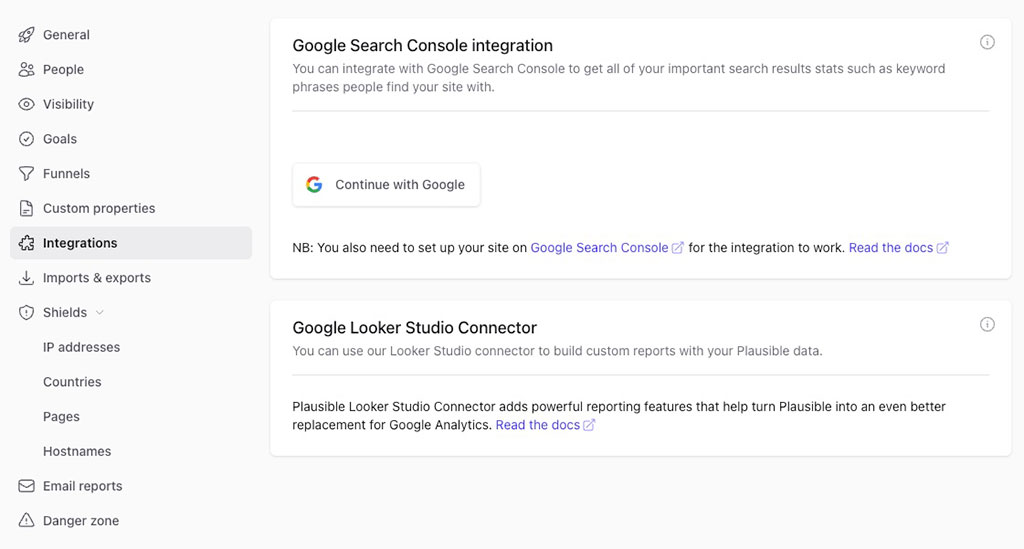Click the Goals checkmark circle icon

pyautogui.click(x=27, y=139)
